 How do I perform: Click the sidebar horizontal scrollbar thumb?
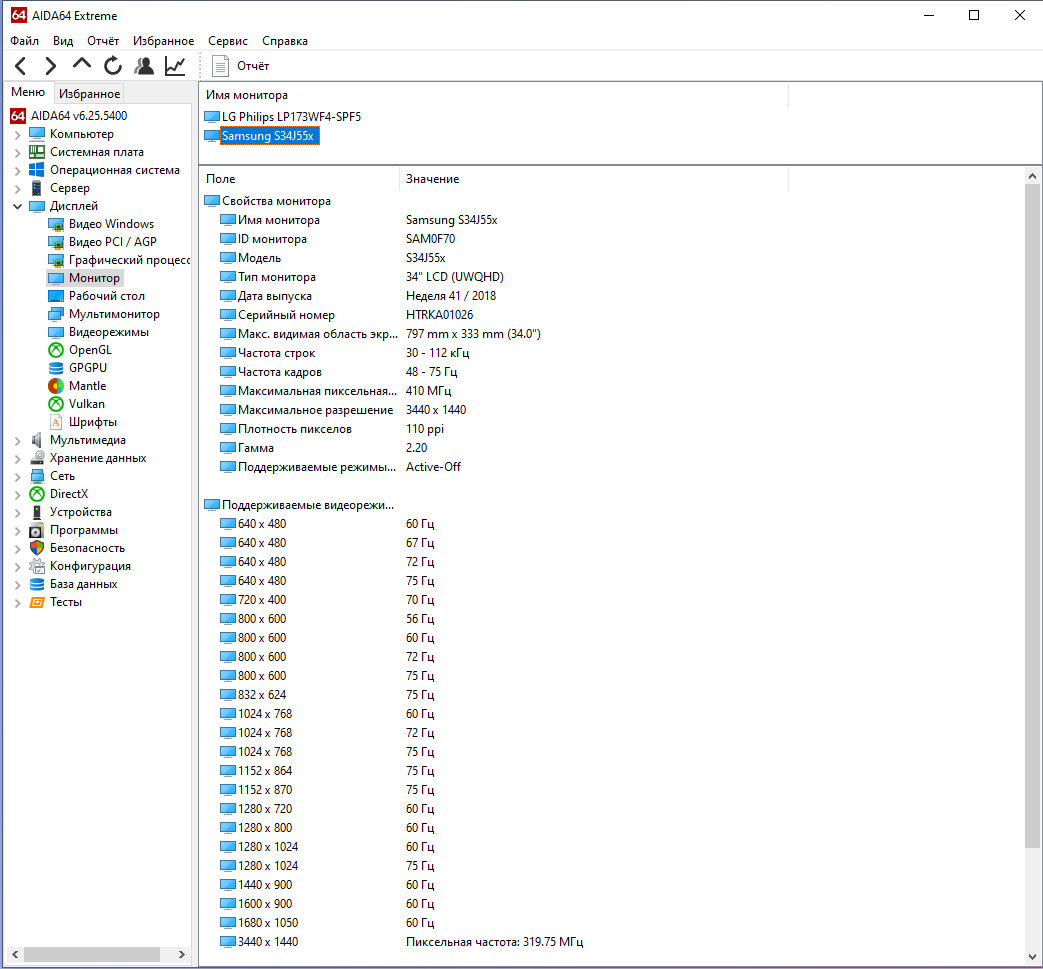(91, 954)
